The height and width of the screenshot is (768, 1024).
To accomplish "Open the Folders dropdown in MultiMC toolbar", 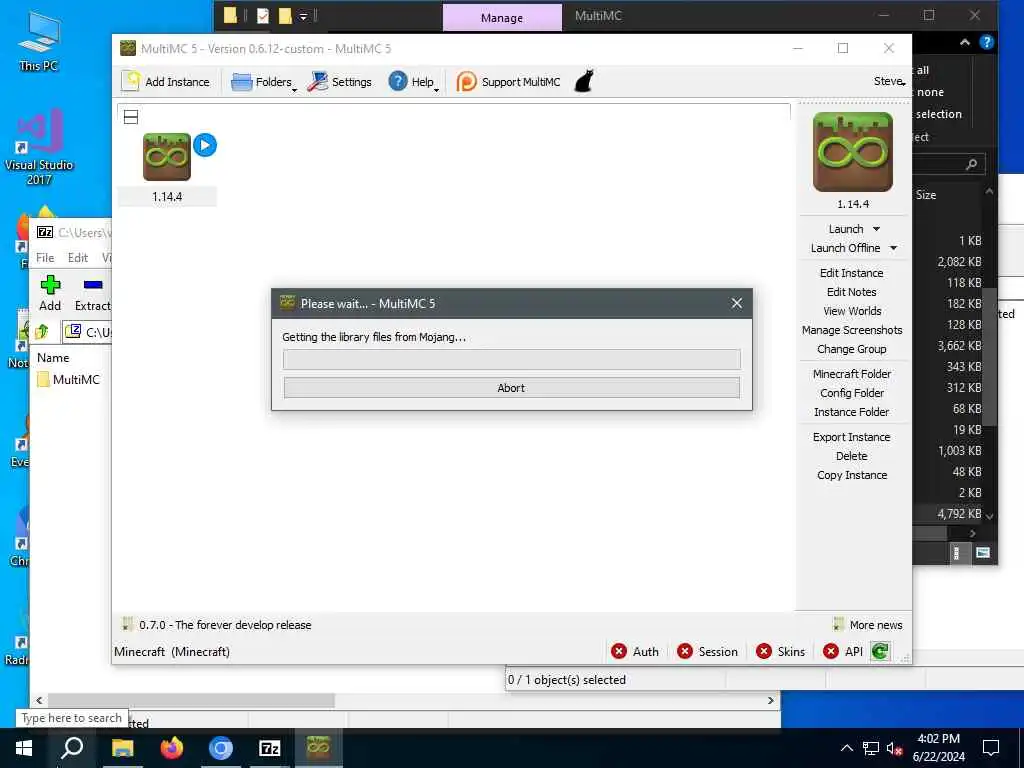I will pos(264,82).
